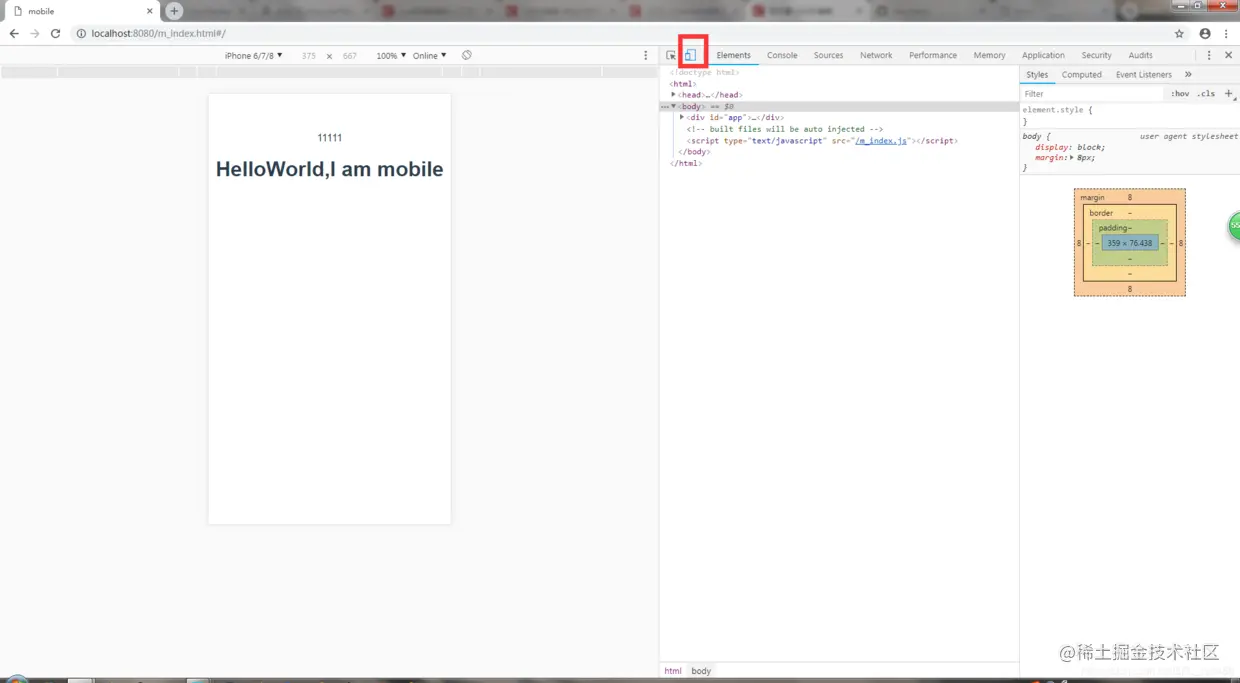Screen dimensions: 1240x683
Task: Click the 'display: block;' declaration
Action: [x=1070, y=147]
